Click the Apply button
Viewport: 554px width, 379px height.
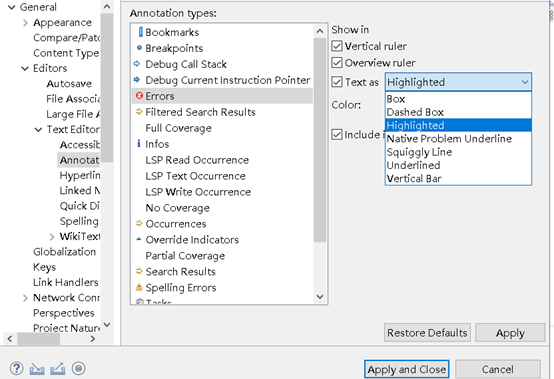pyautogui.click(x=510, y=332)
